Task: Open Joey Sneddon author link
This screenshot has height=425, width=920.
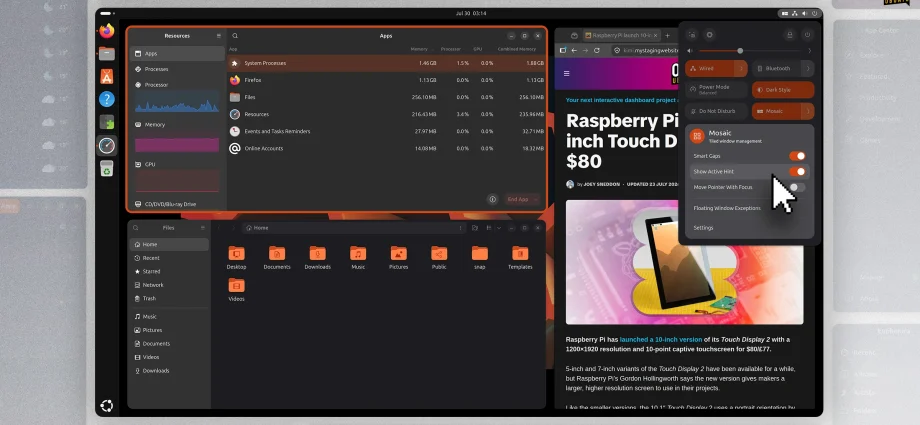Action: coord(601,184)
